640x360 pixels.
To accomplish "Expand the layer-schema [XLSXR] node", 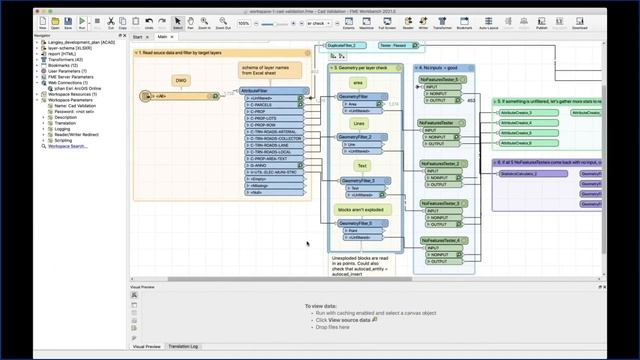I will 37,48.
